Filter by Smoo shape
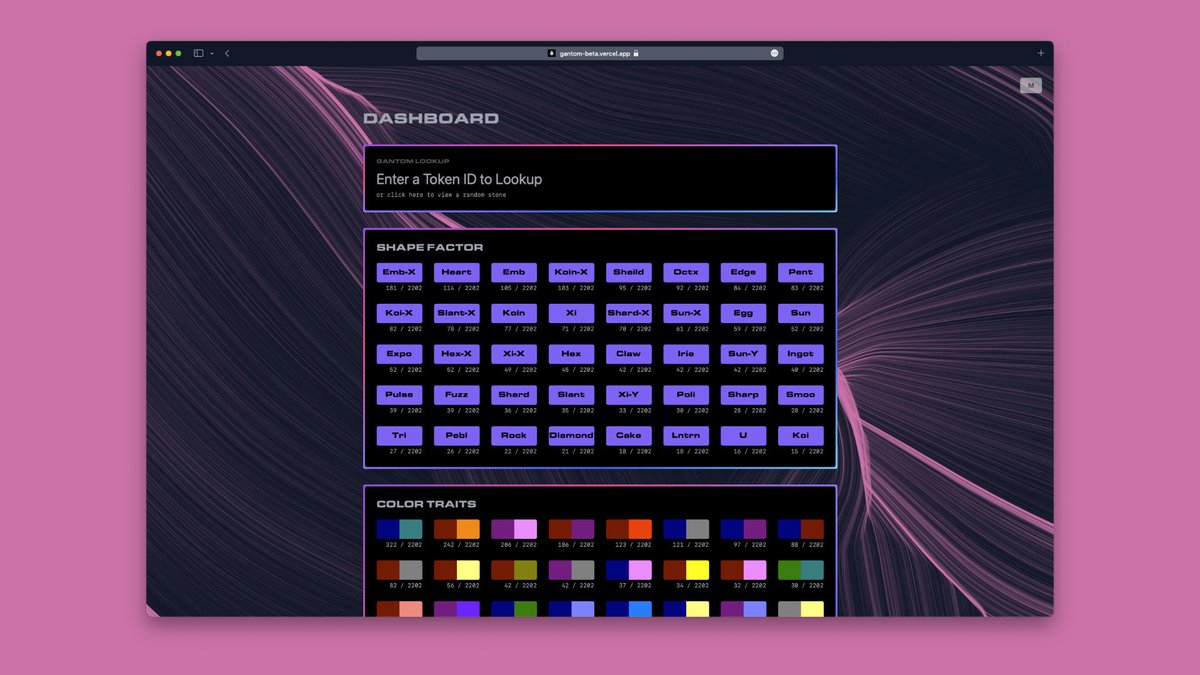Screen dimensions: 1200x675 coord(801,395)
